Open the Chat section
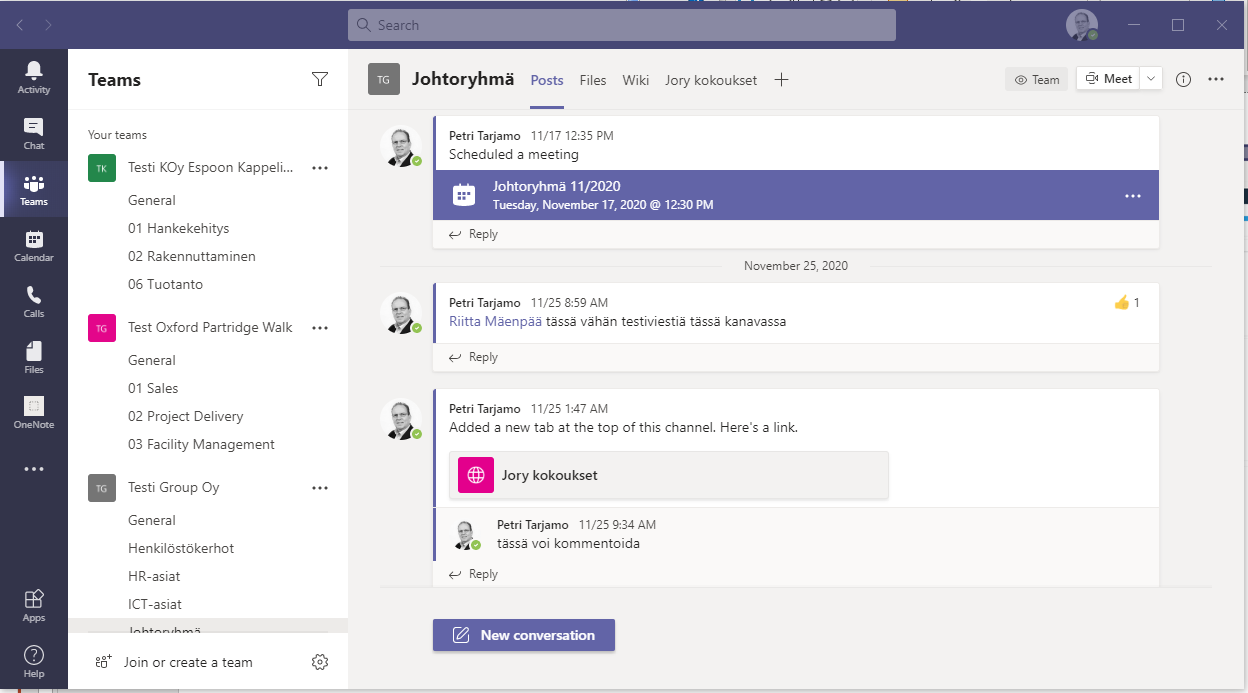The height and width of the screenshot is (693, 1248). coord(34,133)
